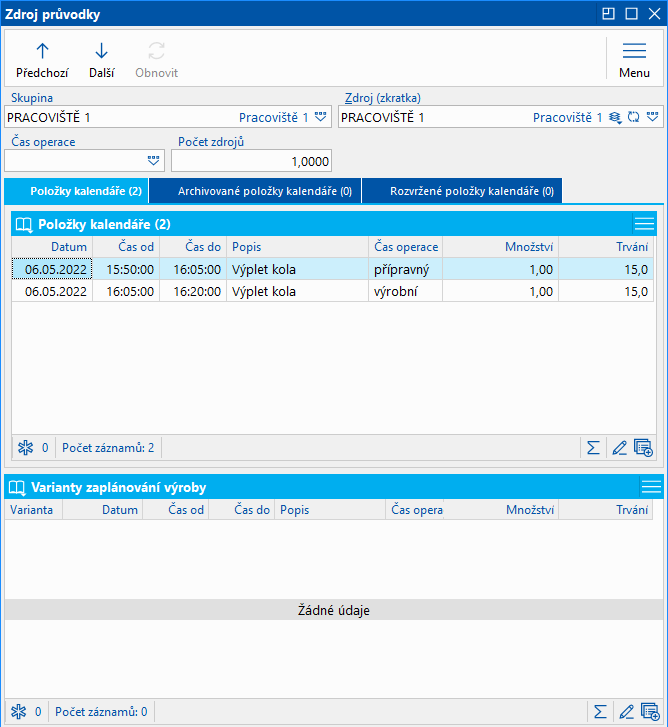
Task: Click Počet záznamů: 0 status text
Action: click(x=101, y=712)
